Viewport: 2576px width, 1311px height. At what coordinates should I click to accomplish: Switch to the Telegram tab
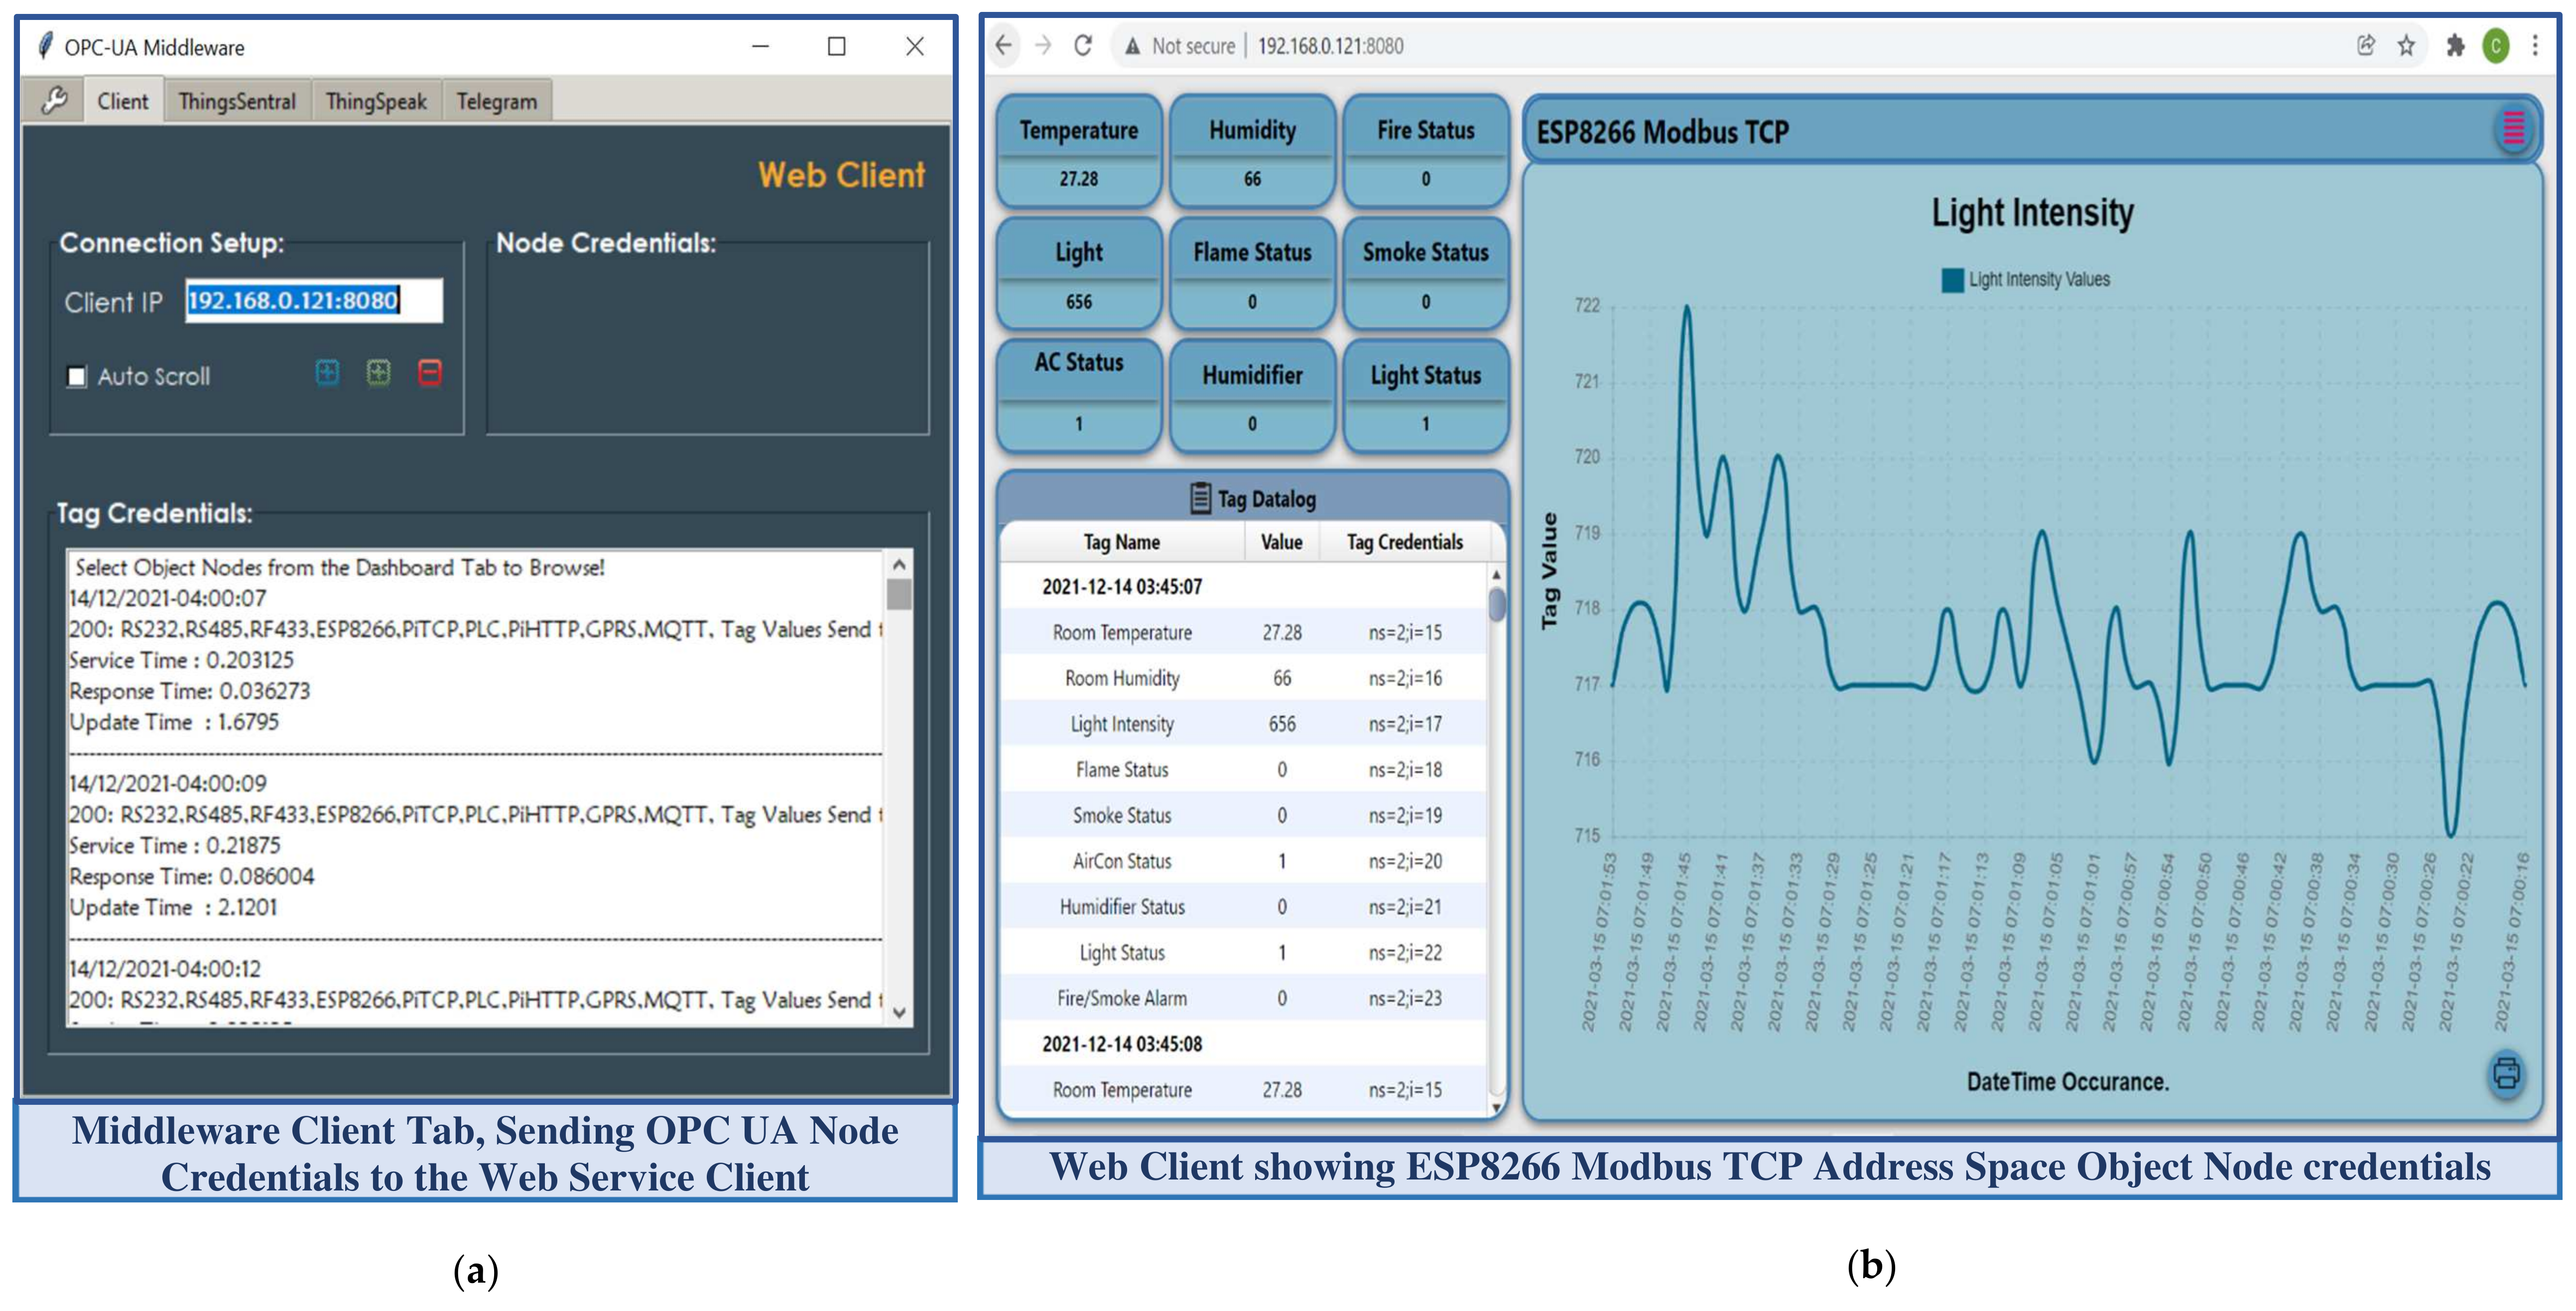(x=496, y=101)
